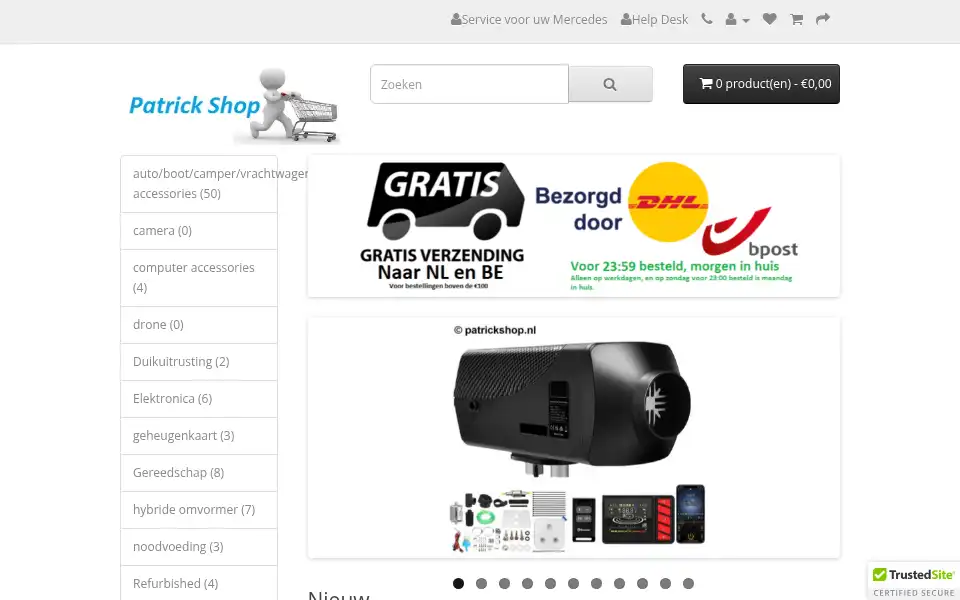
Task: Expand the account user dropdown
Action: coord(737,20)
